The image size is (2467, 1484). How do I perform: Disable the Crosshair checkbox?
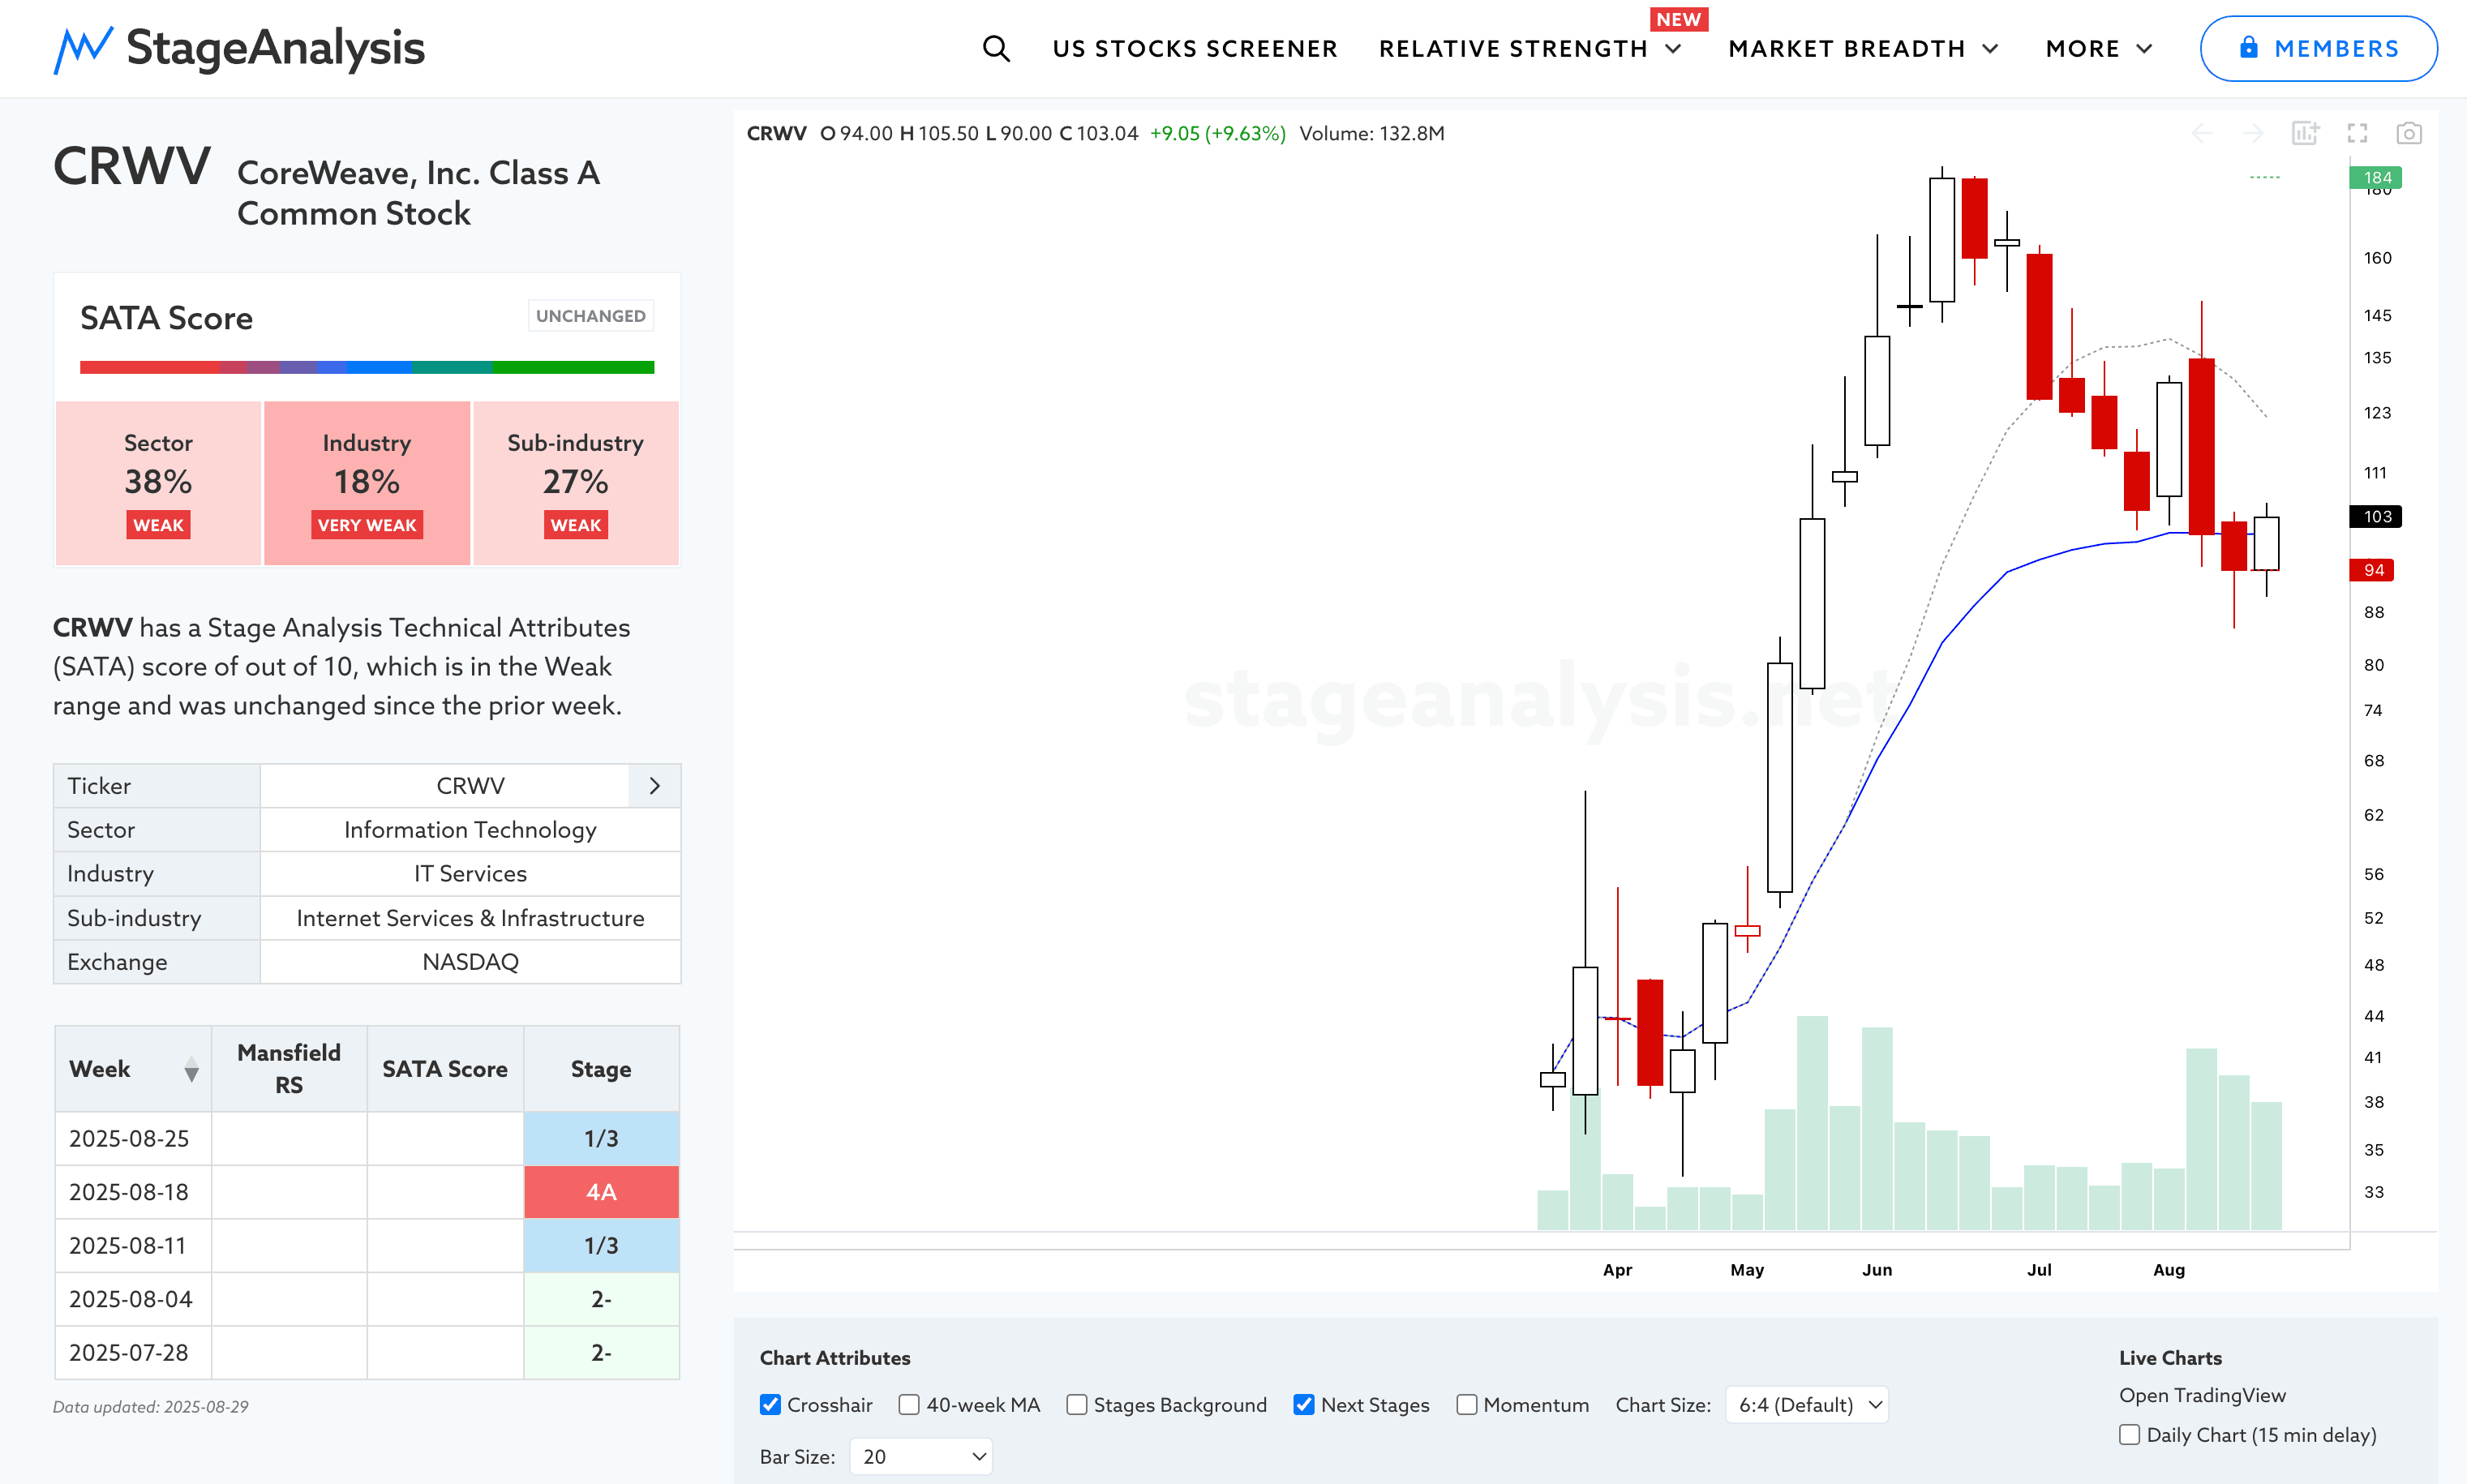tap(770, 1405)
